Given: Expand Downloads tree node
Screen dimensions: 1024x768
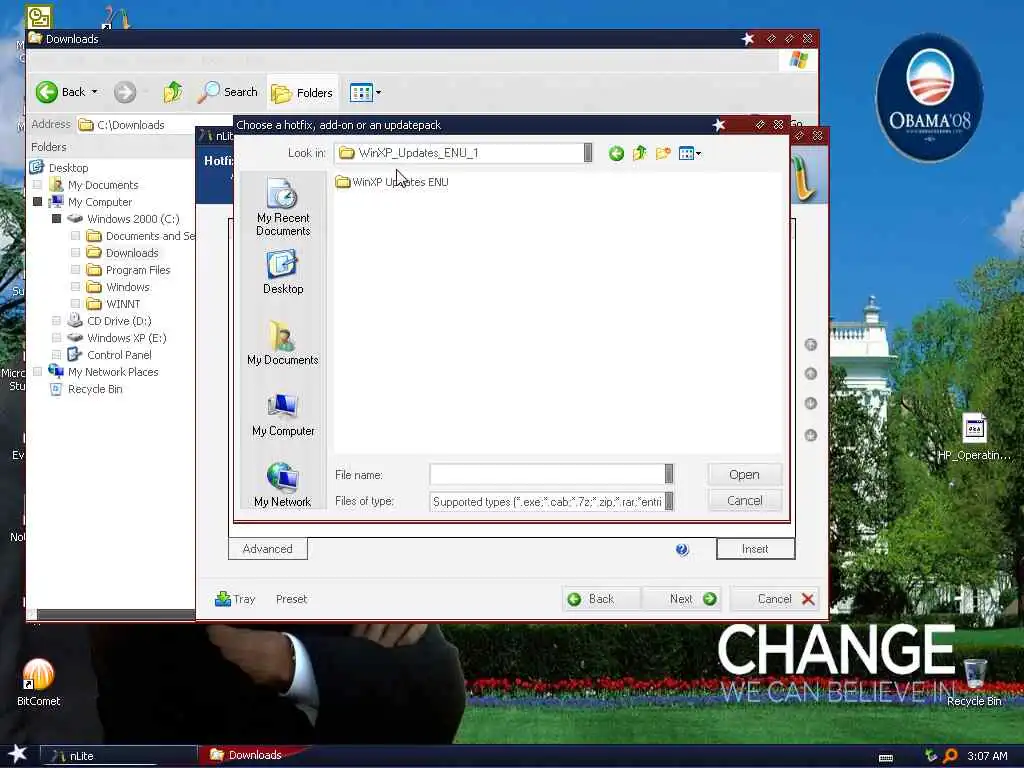Looking at the screenshot, I should 75,253.
